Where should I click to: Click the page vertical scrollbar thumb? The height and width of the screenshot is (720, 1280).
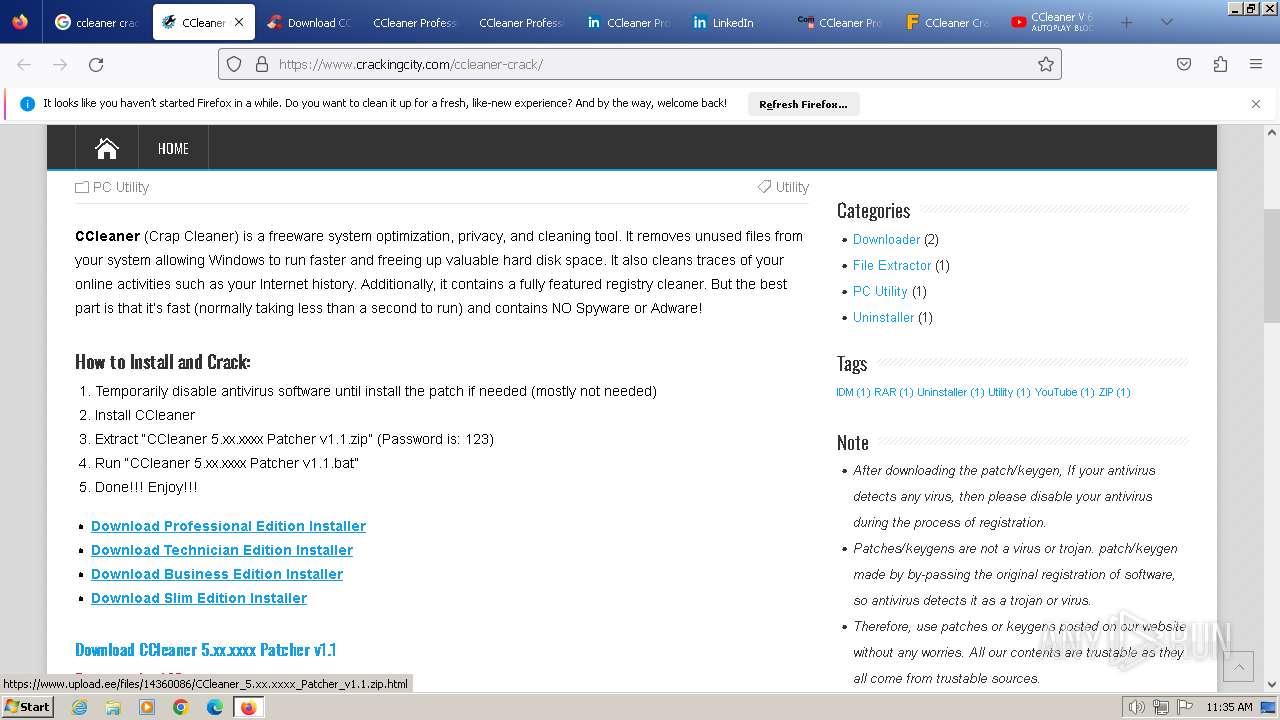1272,266
